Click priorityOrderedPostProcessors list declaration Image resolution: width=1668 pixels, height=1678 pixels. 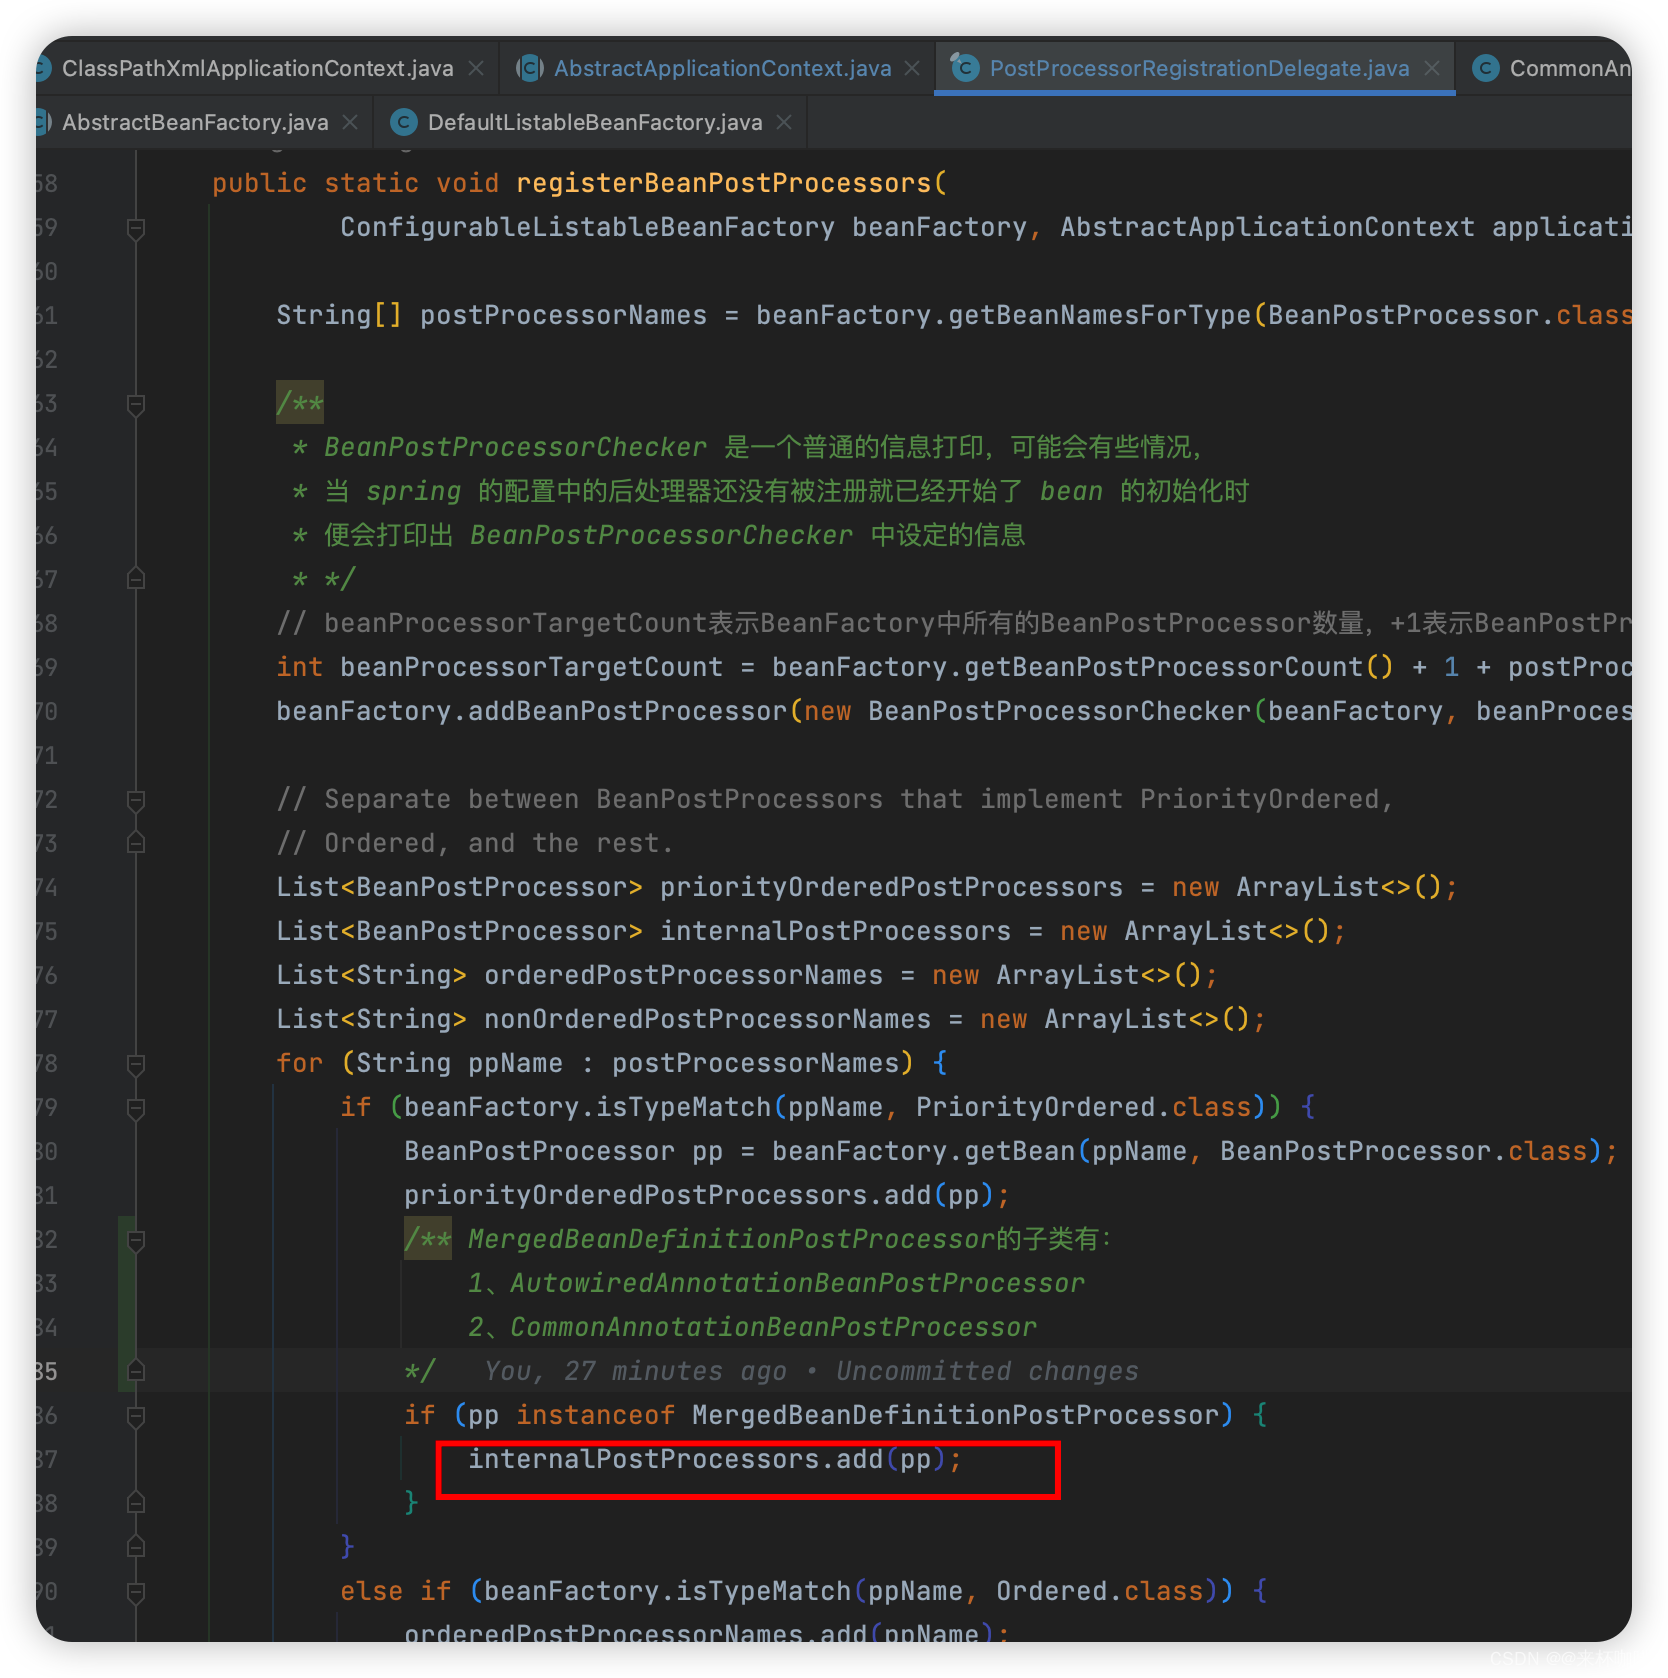click(x=891, y=887)
